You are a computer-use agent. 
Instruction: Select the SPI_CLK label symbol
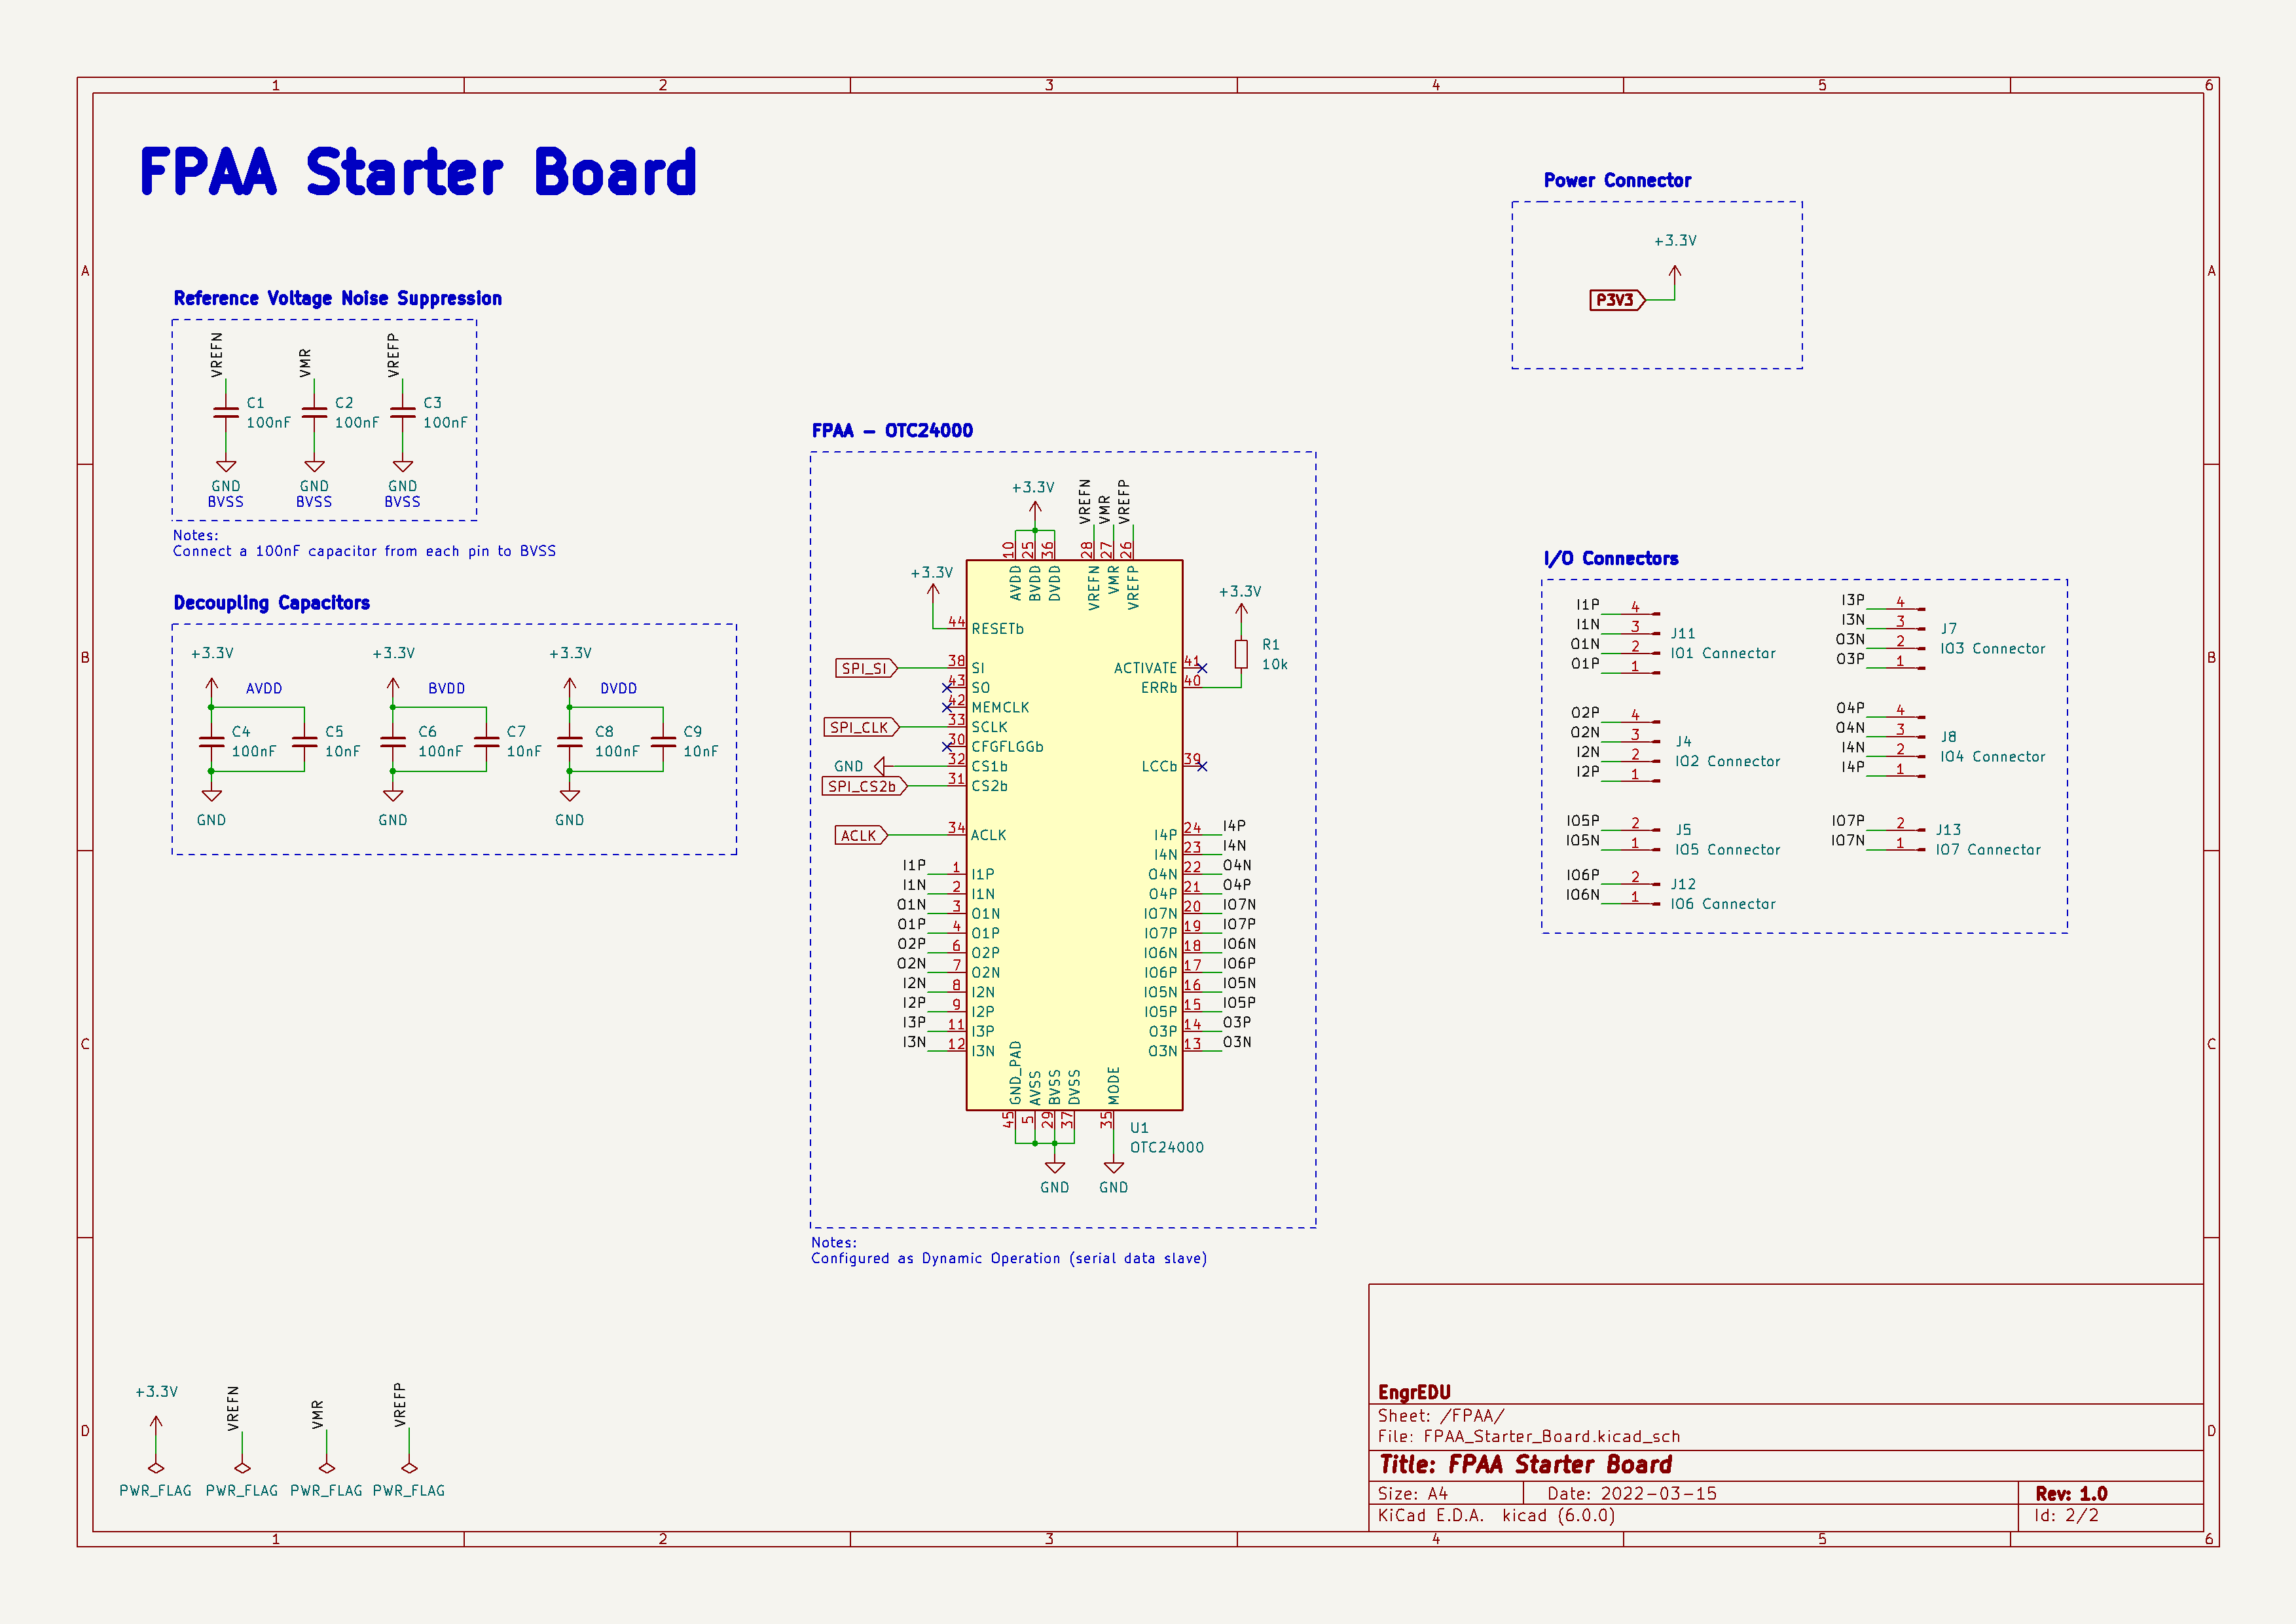[860, 727]
